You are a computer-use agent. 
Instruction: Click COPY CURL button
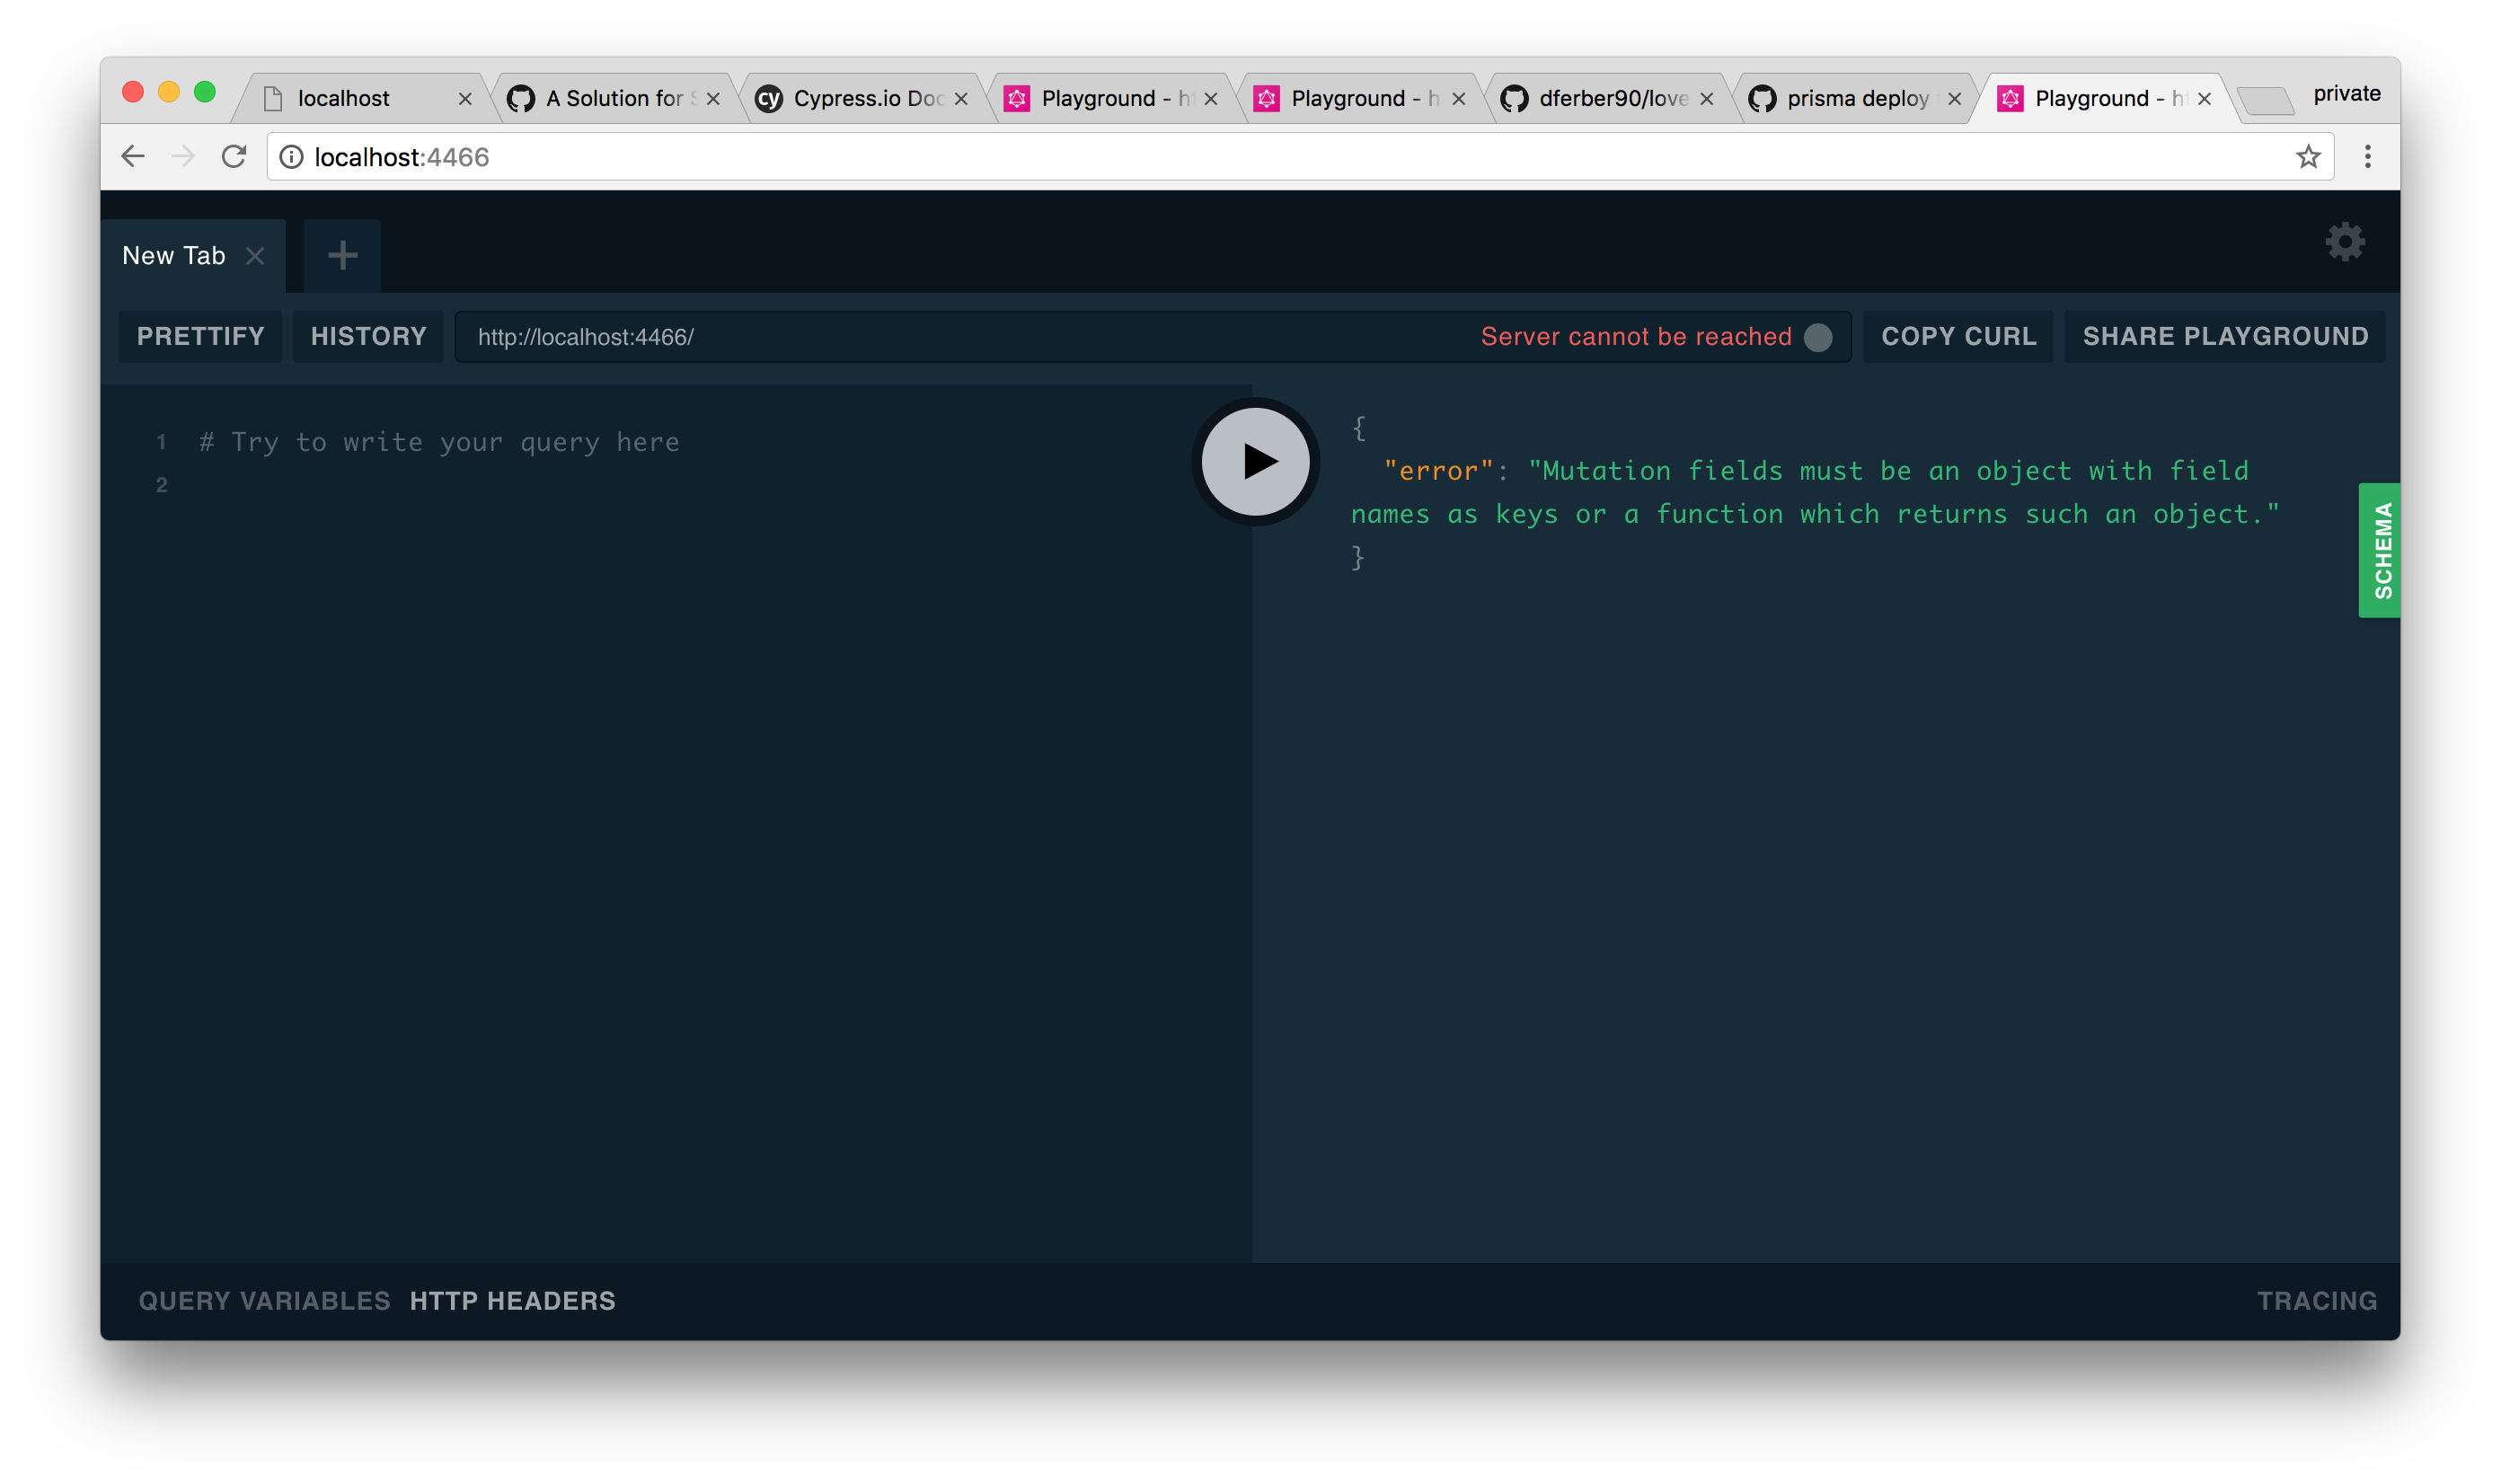[1958, 337]
